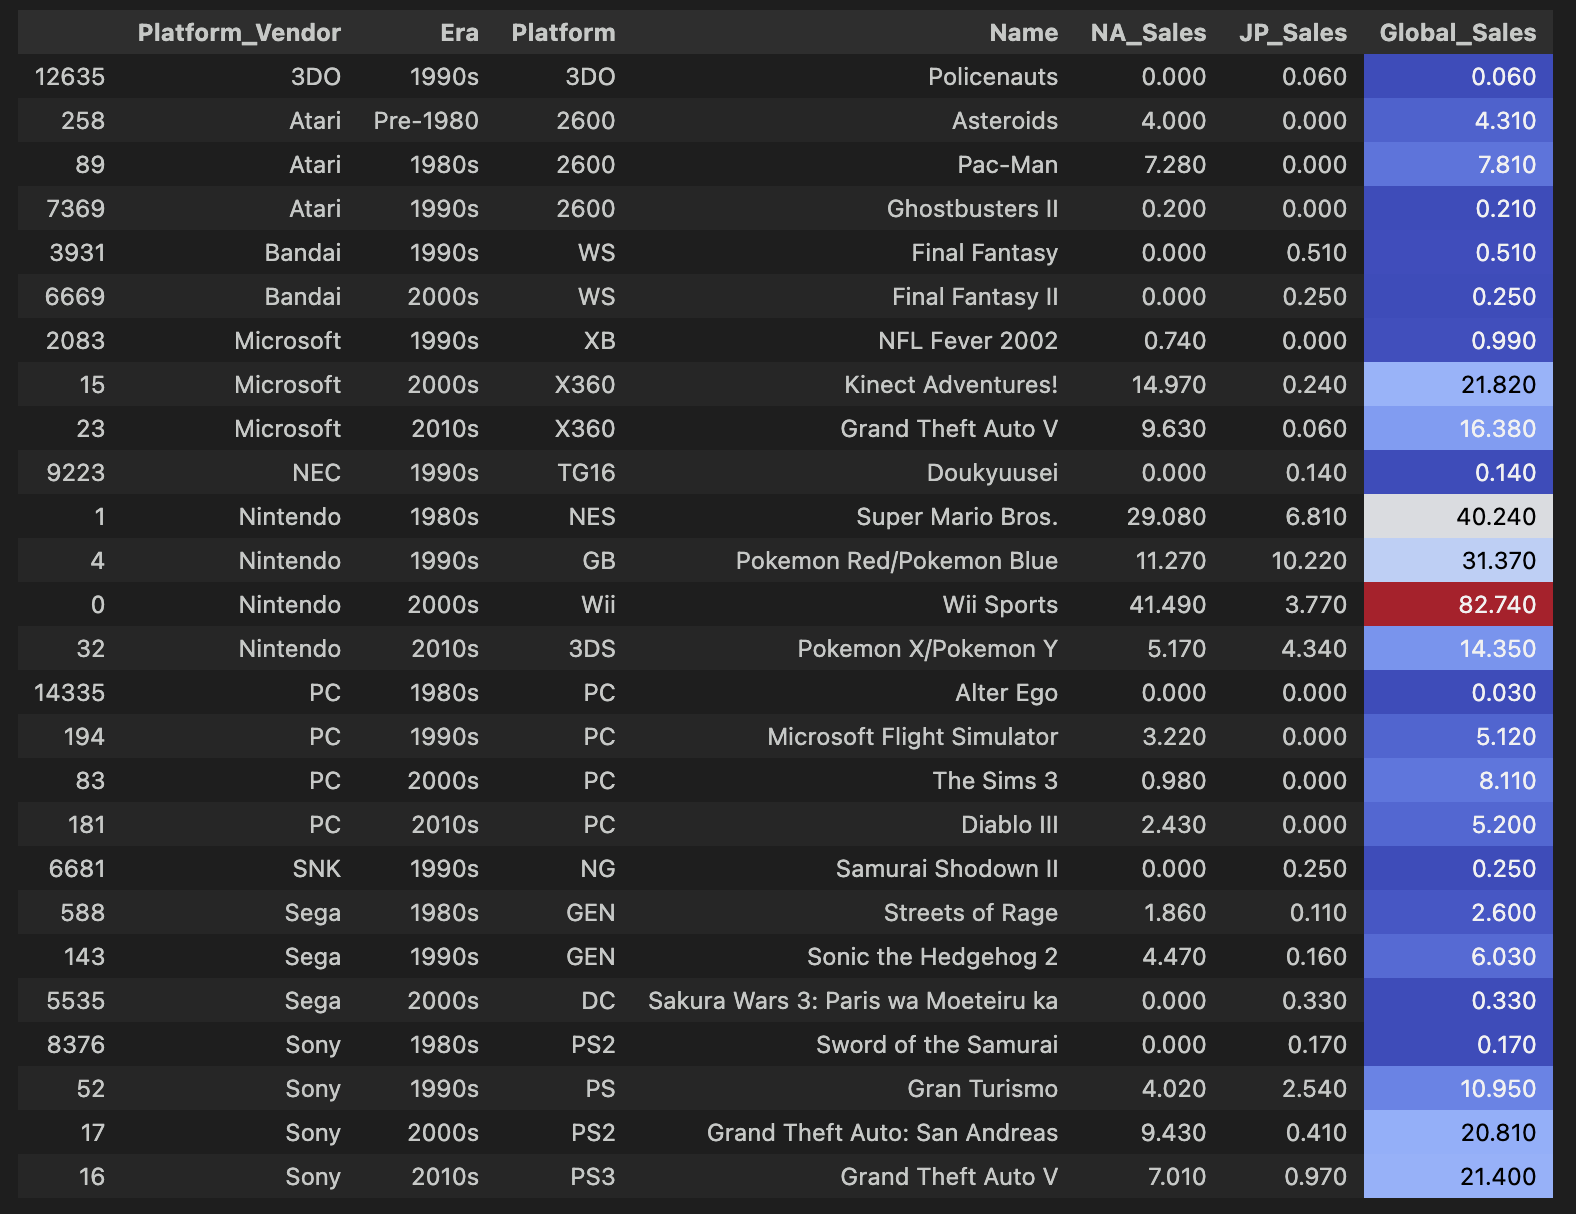
Task: Click the Diablo III name cell
Action: (x=1009, y=825)
